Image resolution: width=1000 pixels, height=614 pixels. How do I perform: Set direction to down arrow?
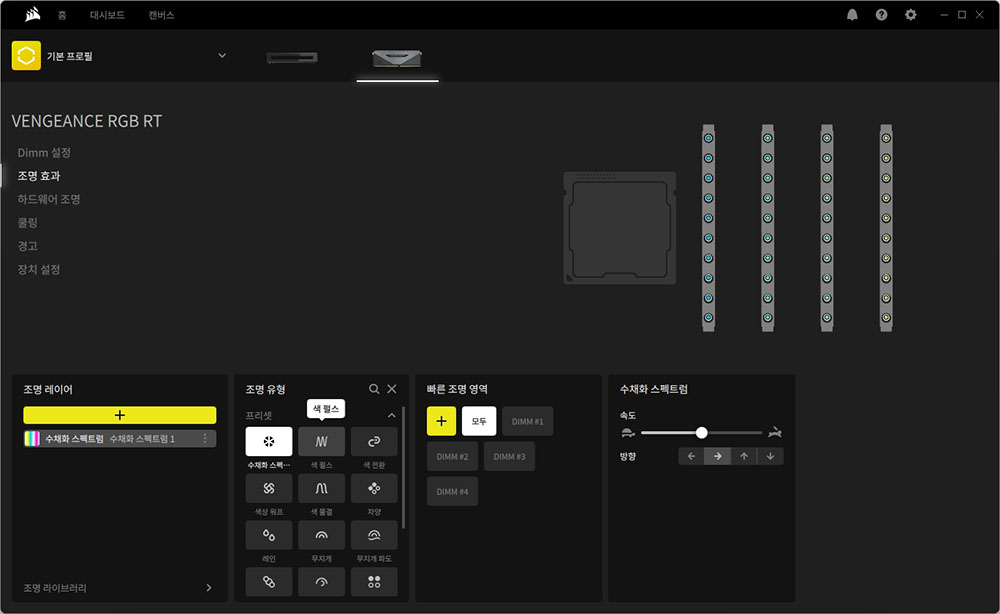[x=770, y=456]
